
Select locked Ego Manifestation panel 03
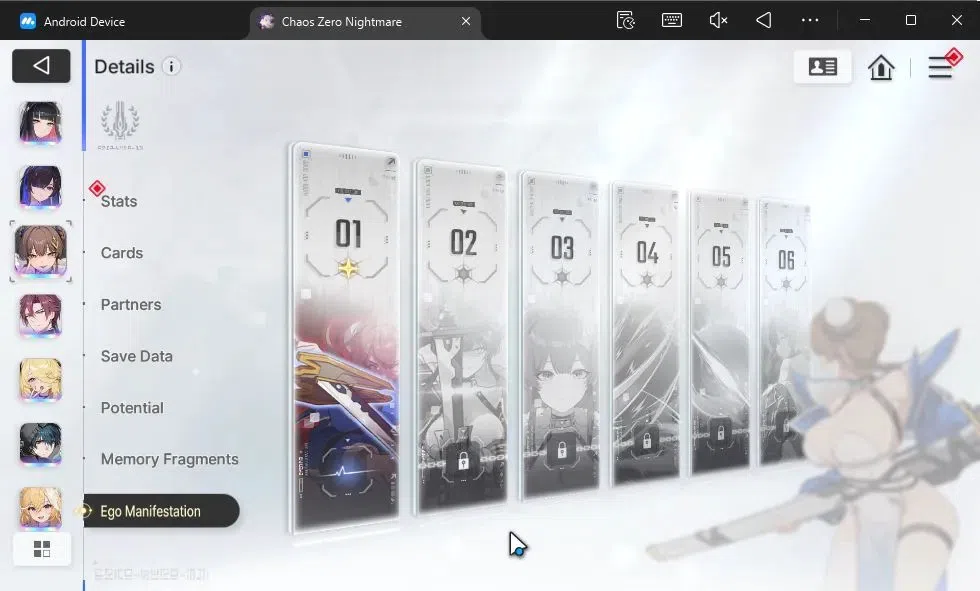pyautogui.click(x=561, y=334)
